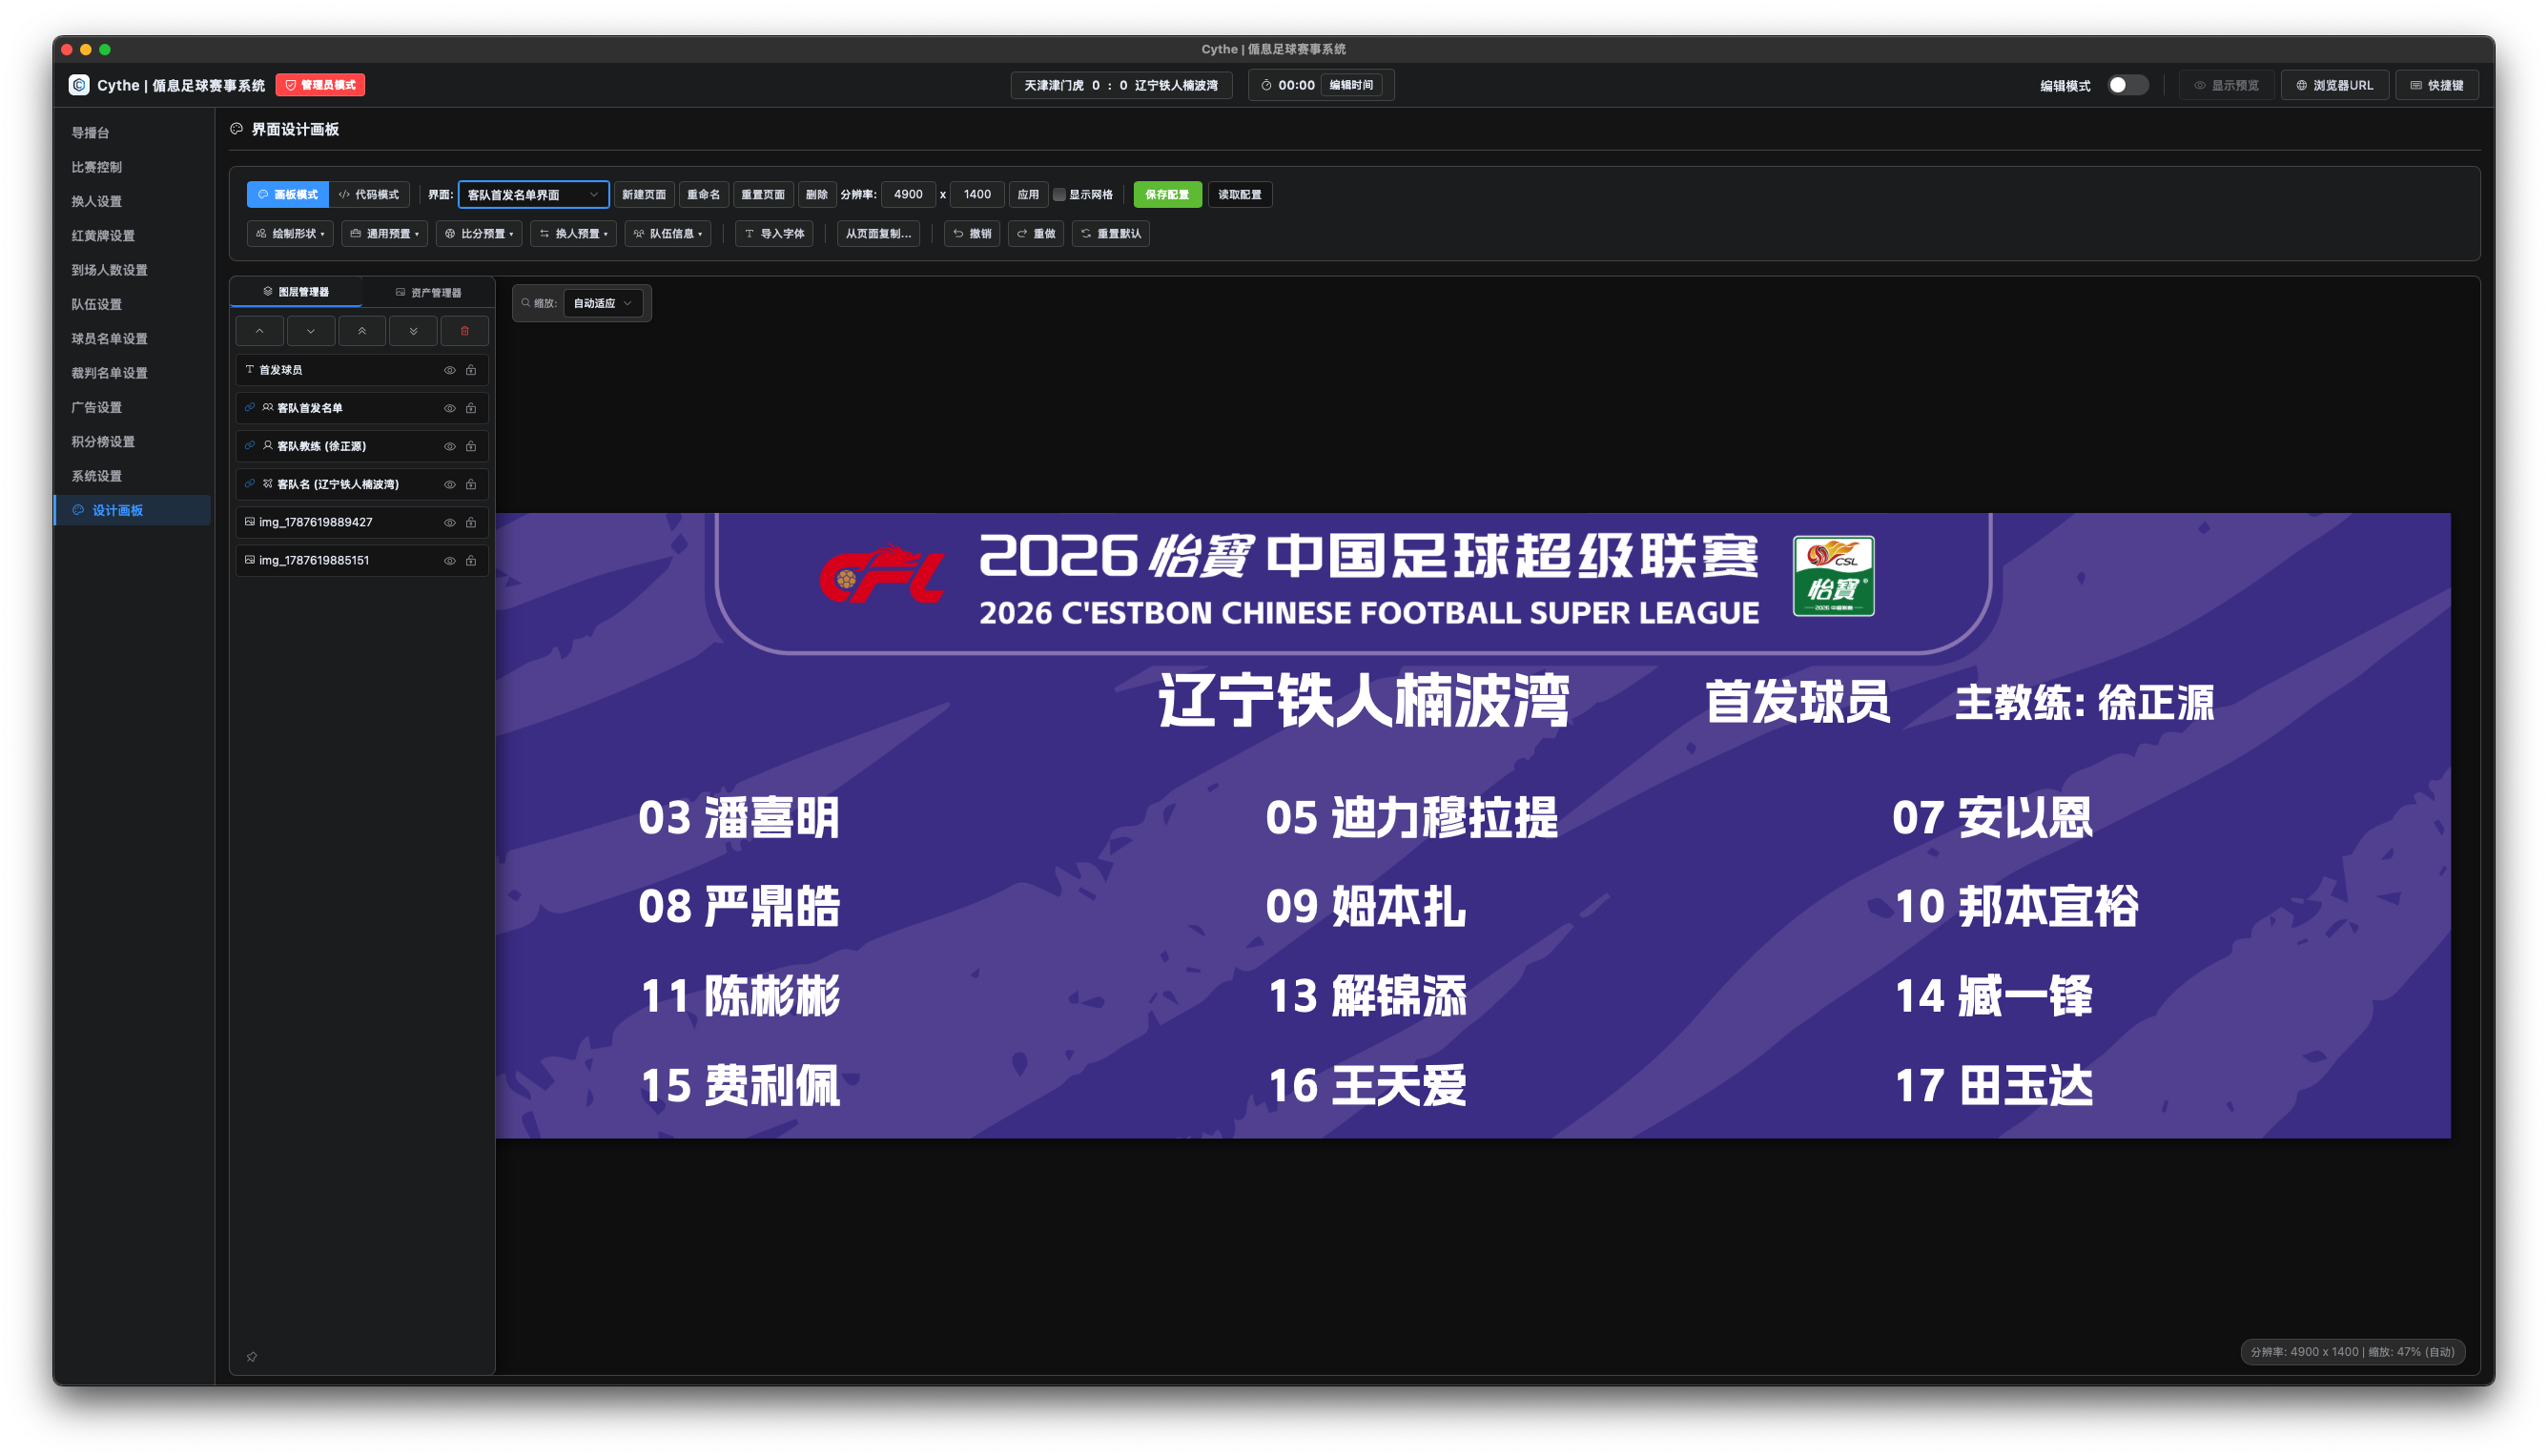Toggle the 编辑模式 switch
The height and width of the screenshot is (1456, 2548).
pos(2127,85)
